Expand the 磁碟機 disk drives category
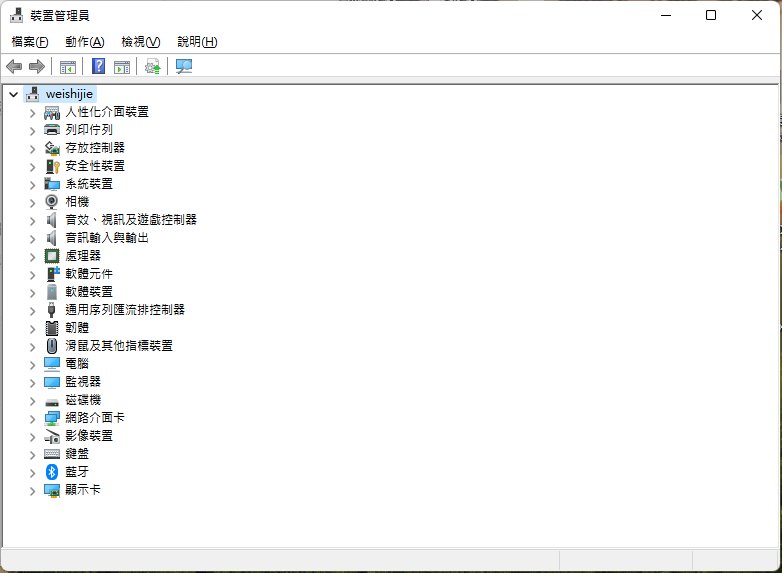782x573 pixels. point(32,400)
